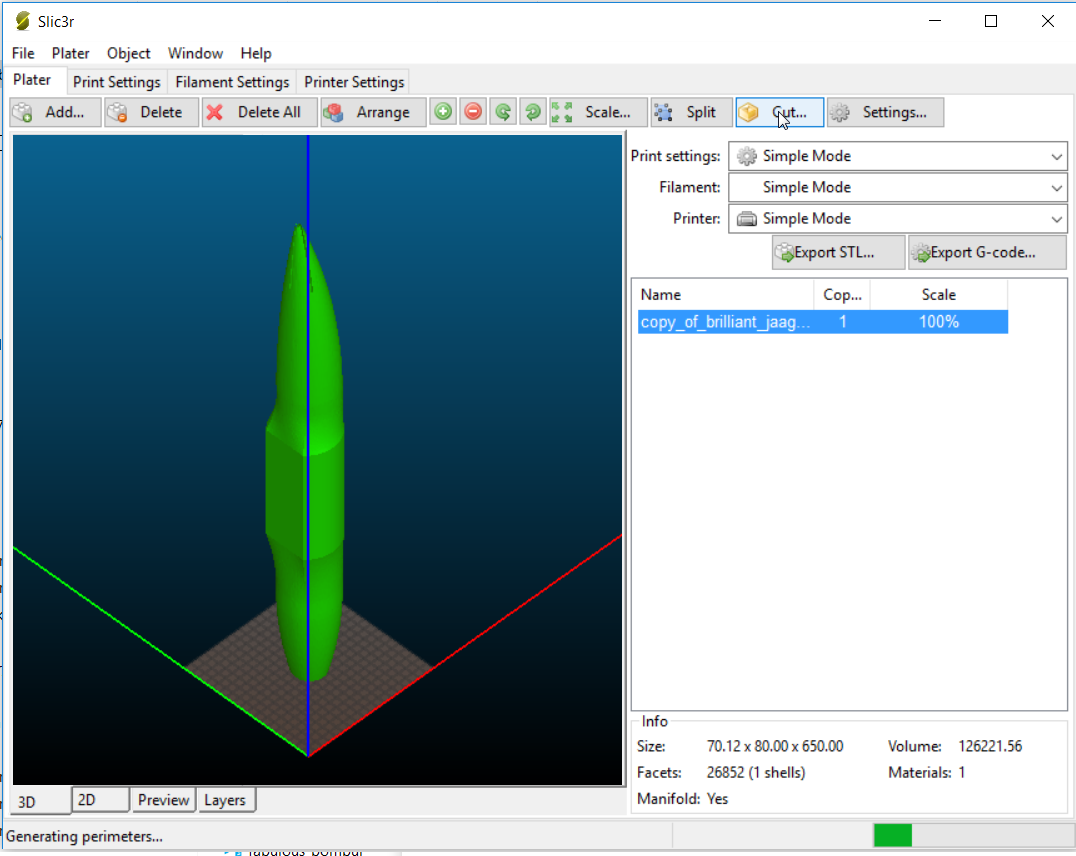
Task: Click Export STL... button
Action: tap(838, 253)
